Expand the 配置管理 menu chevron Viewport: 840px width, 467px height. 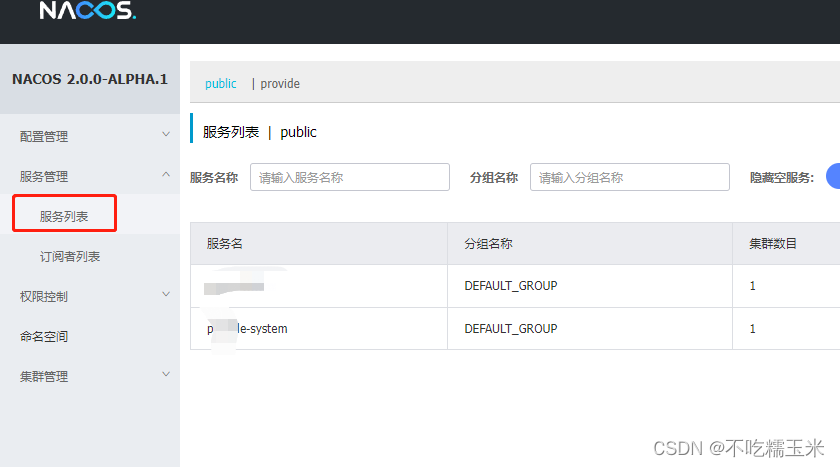click(x=166, y=134)
